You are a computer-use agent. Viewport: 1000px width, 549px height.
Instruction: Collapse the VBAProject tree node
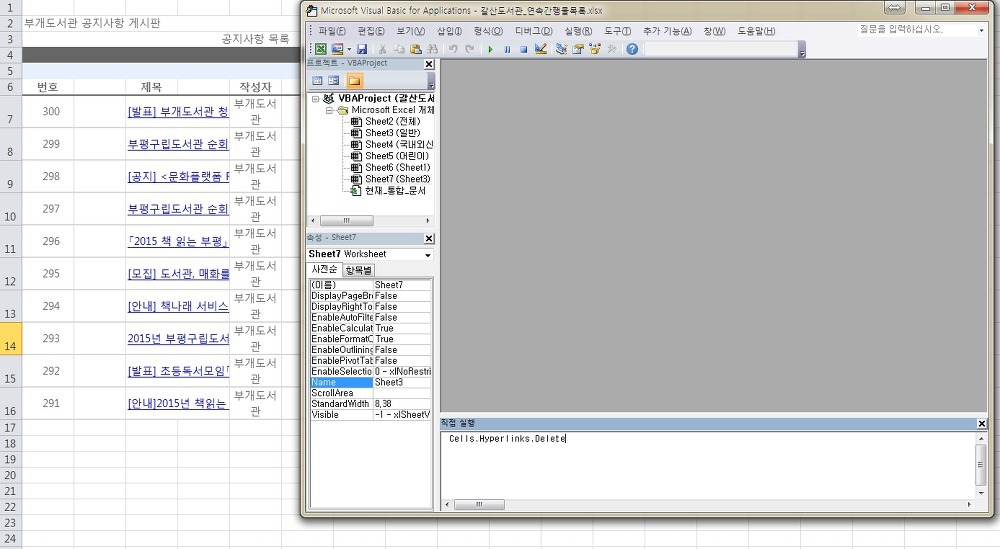click(x=315, y=99)
